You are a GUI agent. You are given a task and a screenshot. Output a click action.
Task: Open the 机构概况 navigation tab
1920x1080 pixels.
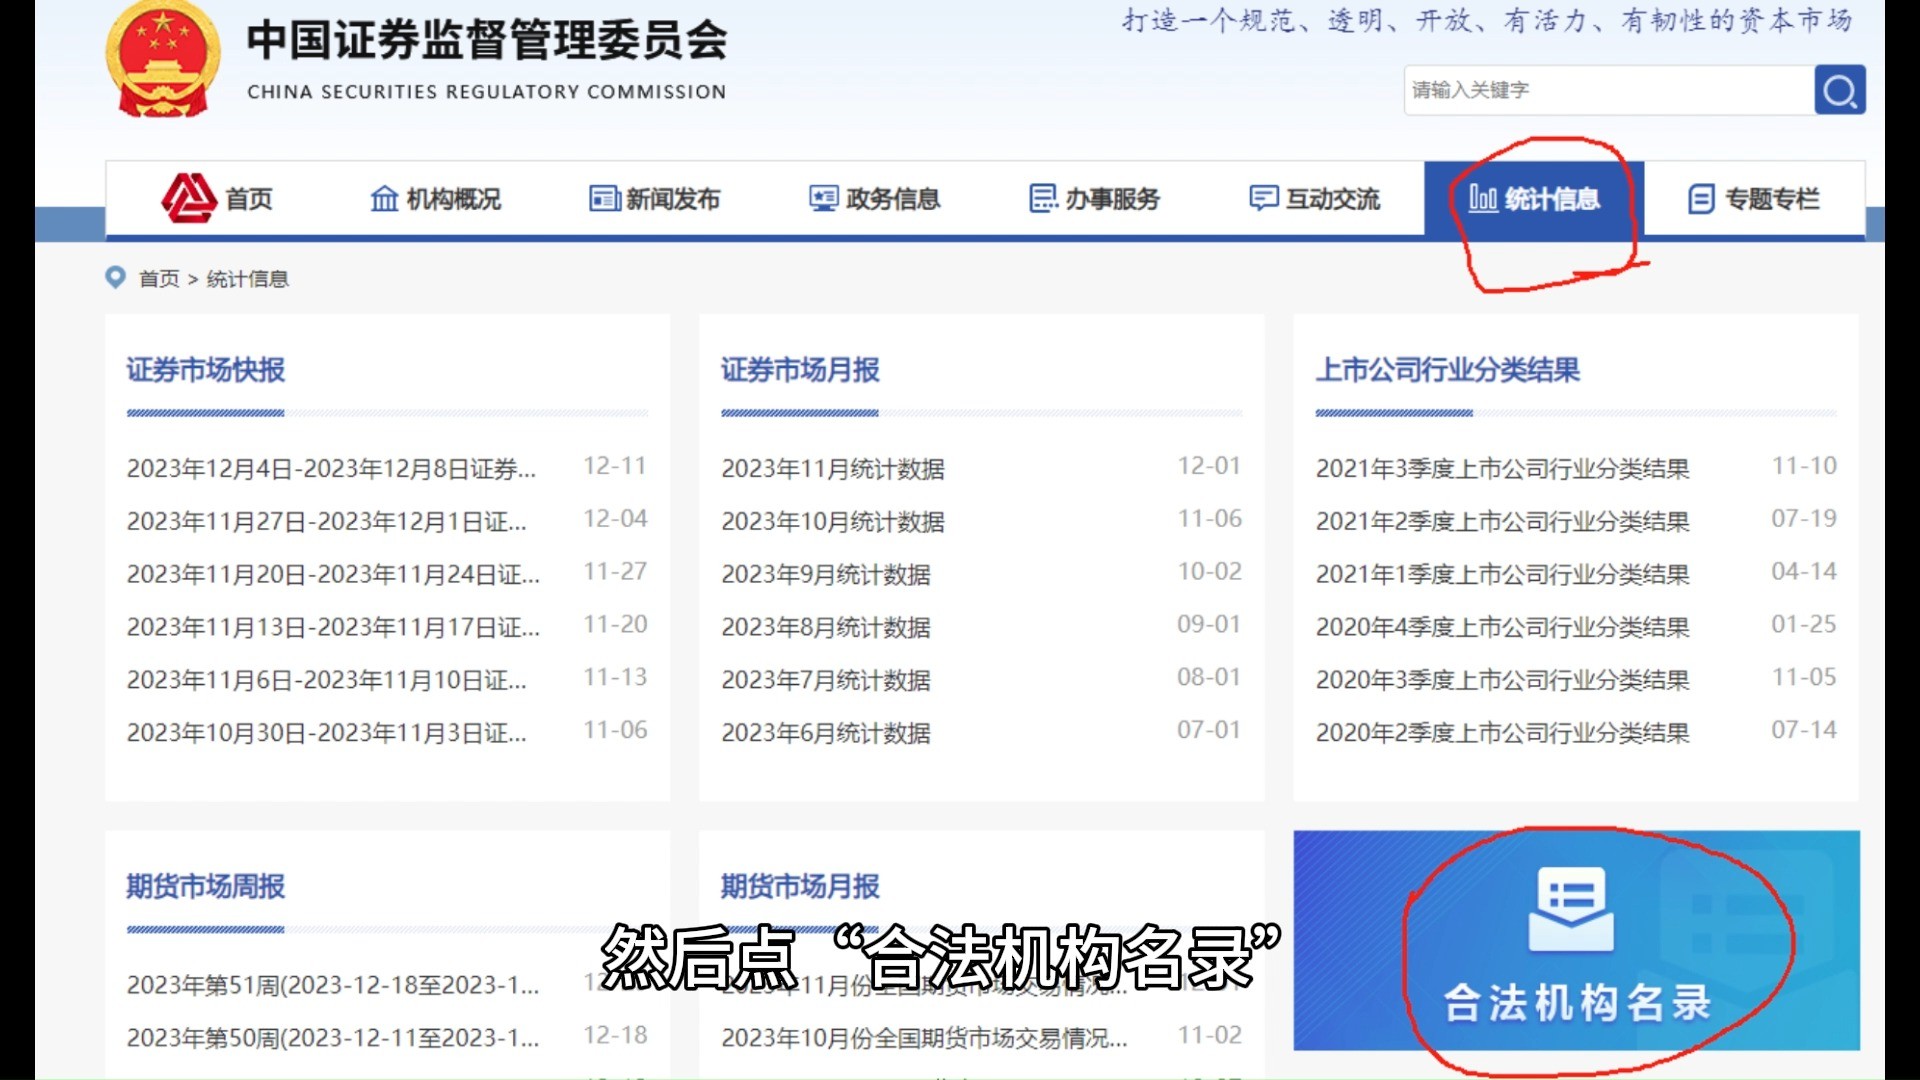click(436, 199)
